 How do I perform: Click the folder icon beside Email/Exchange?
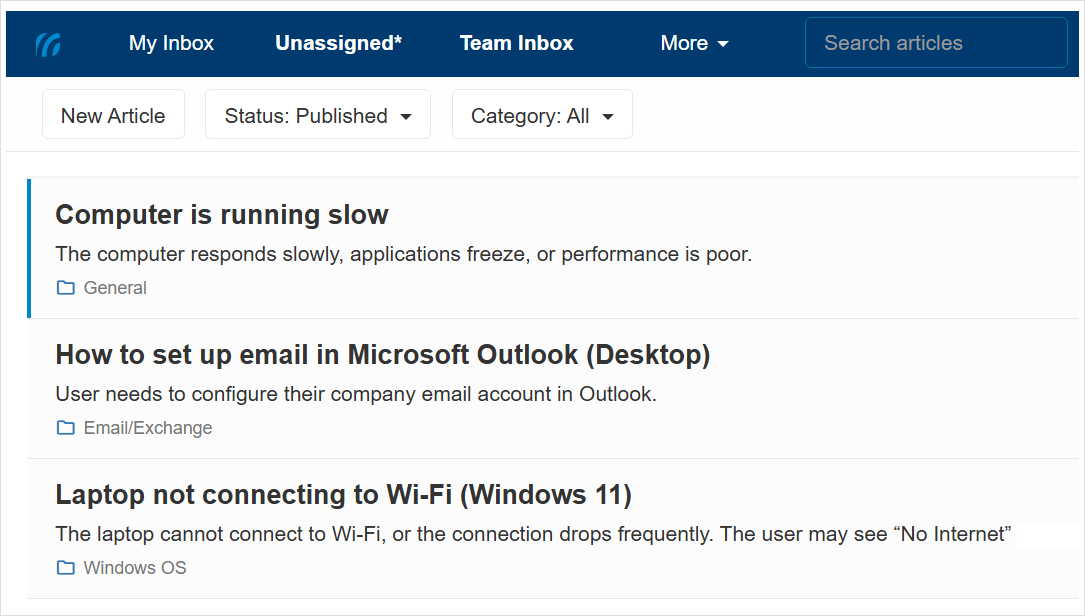point(65,427)
